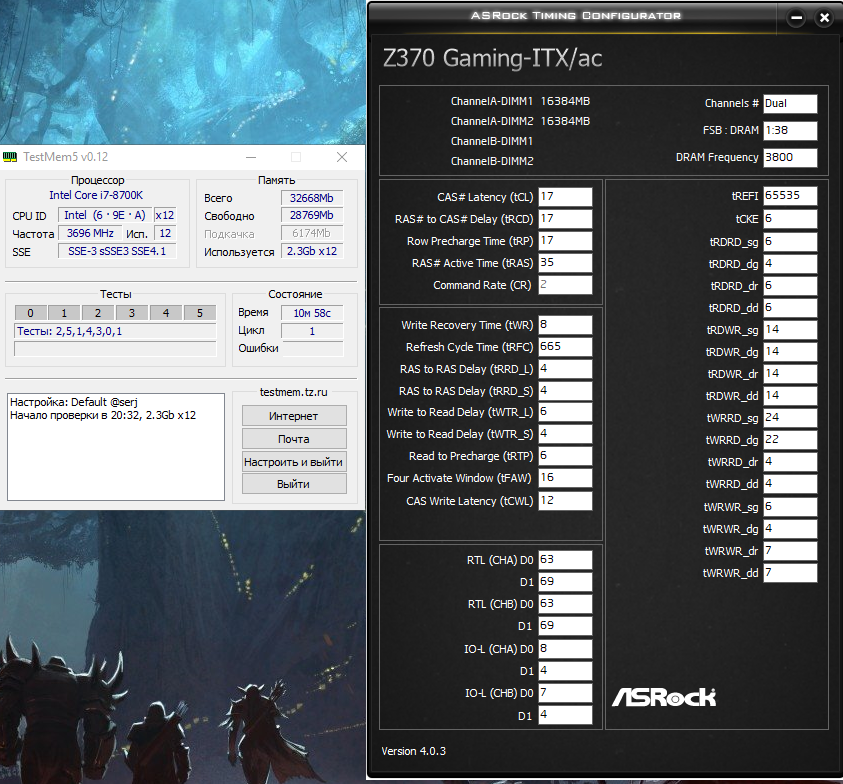
Task: Click the RAS# Active Time (tRAS) field
Action: 565,262
